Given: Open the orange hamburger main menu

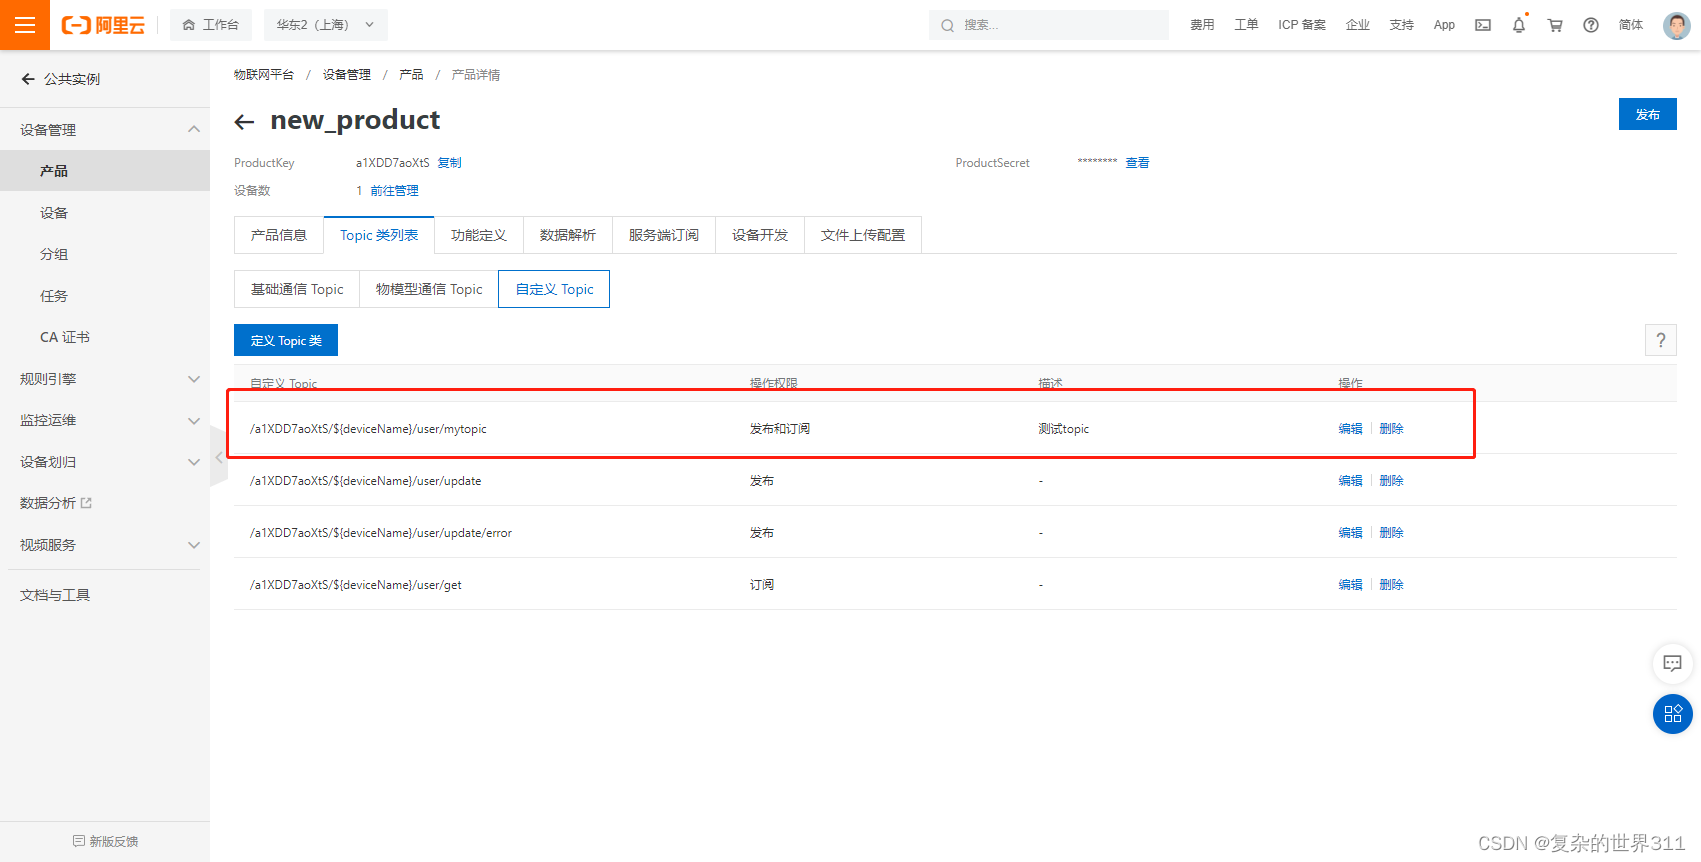Looking at the screenshot, I should click(25, 25).
